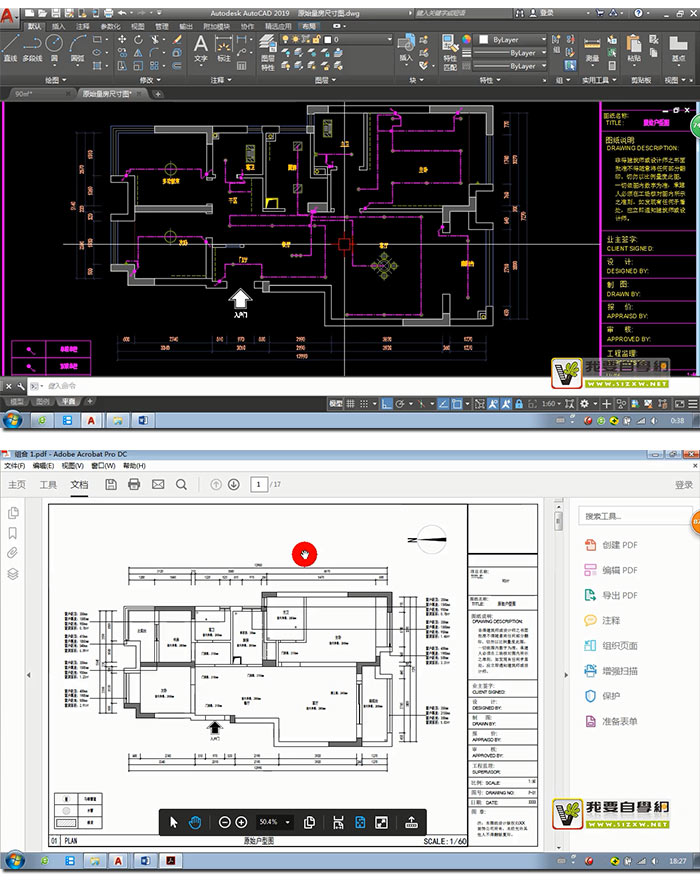Open the 文件(F) menu in Acrobat
This screenshot has width=700, height=880.
[15, 466]
